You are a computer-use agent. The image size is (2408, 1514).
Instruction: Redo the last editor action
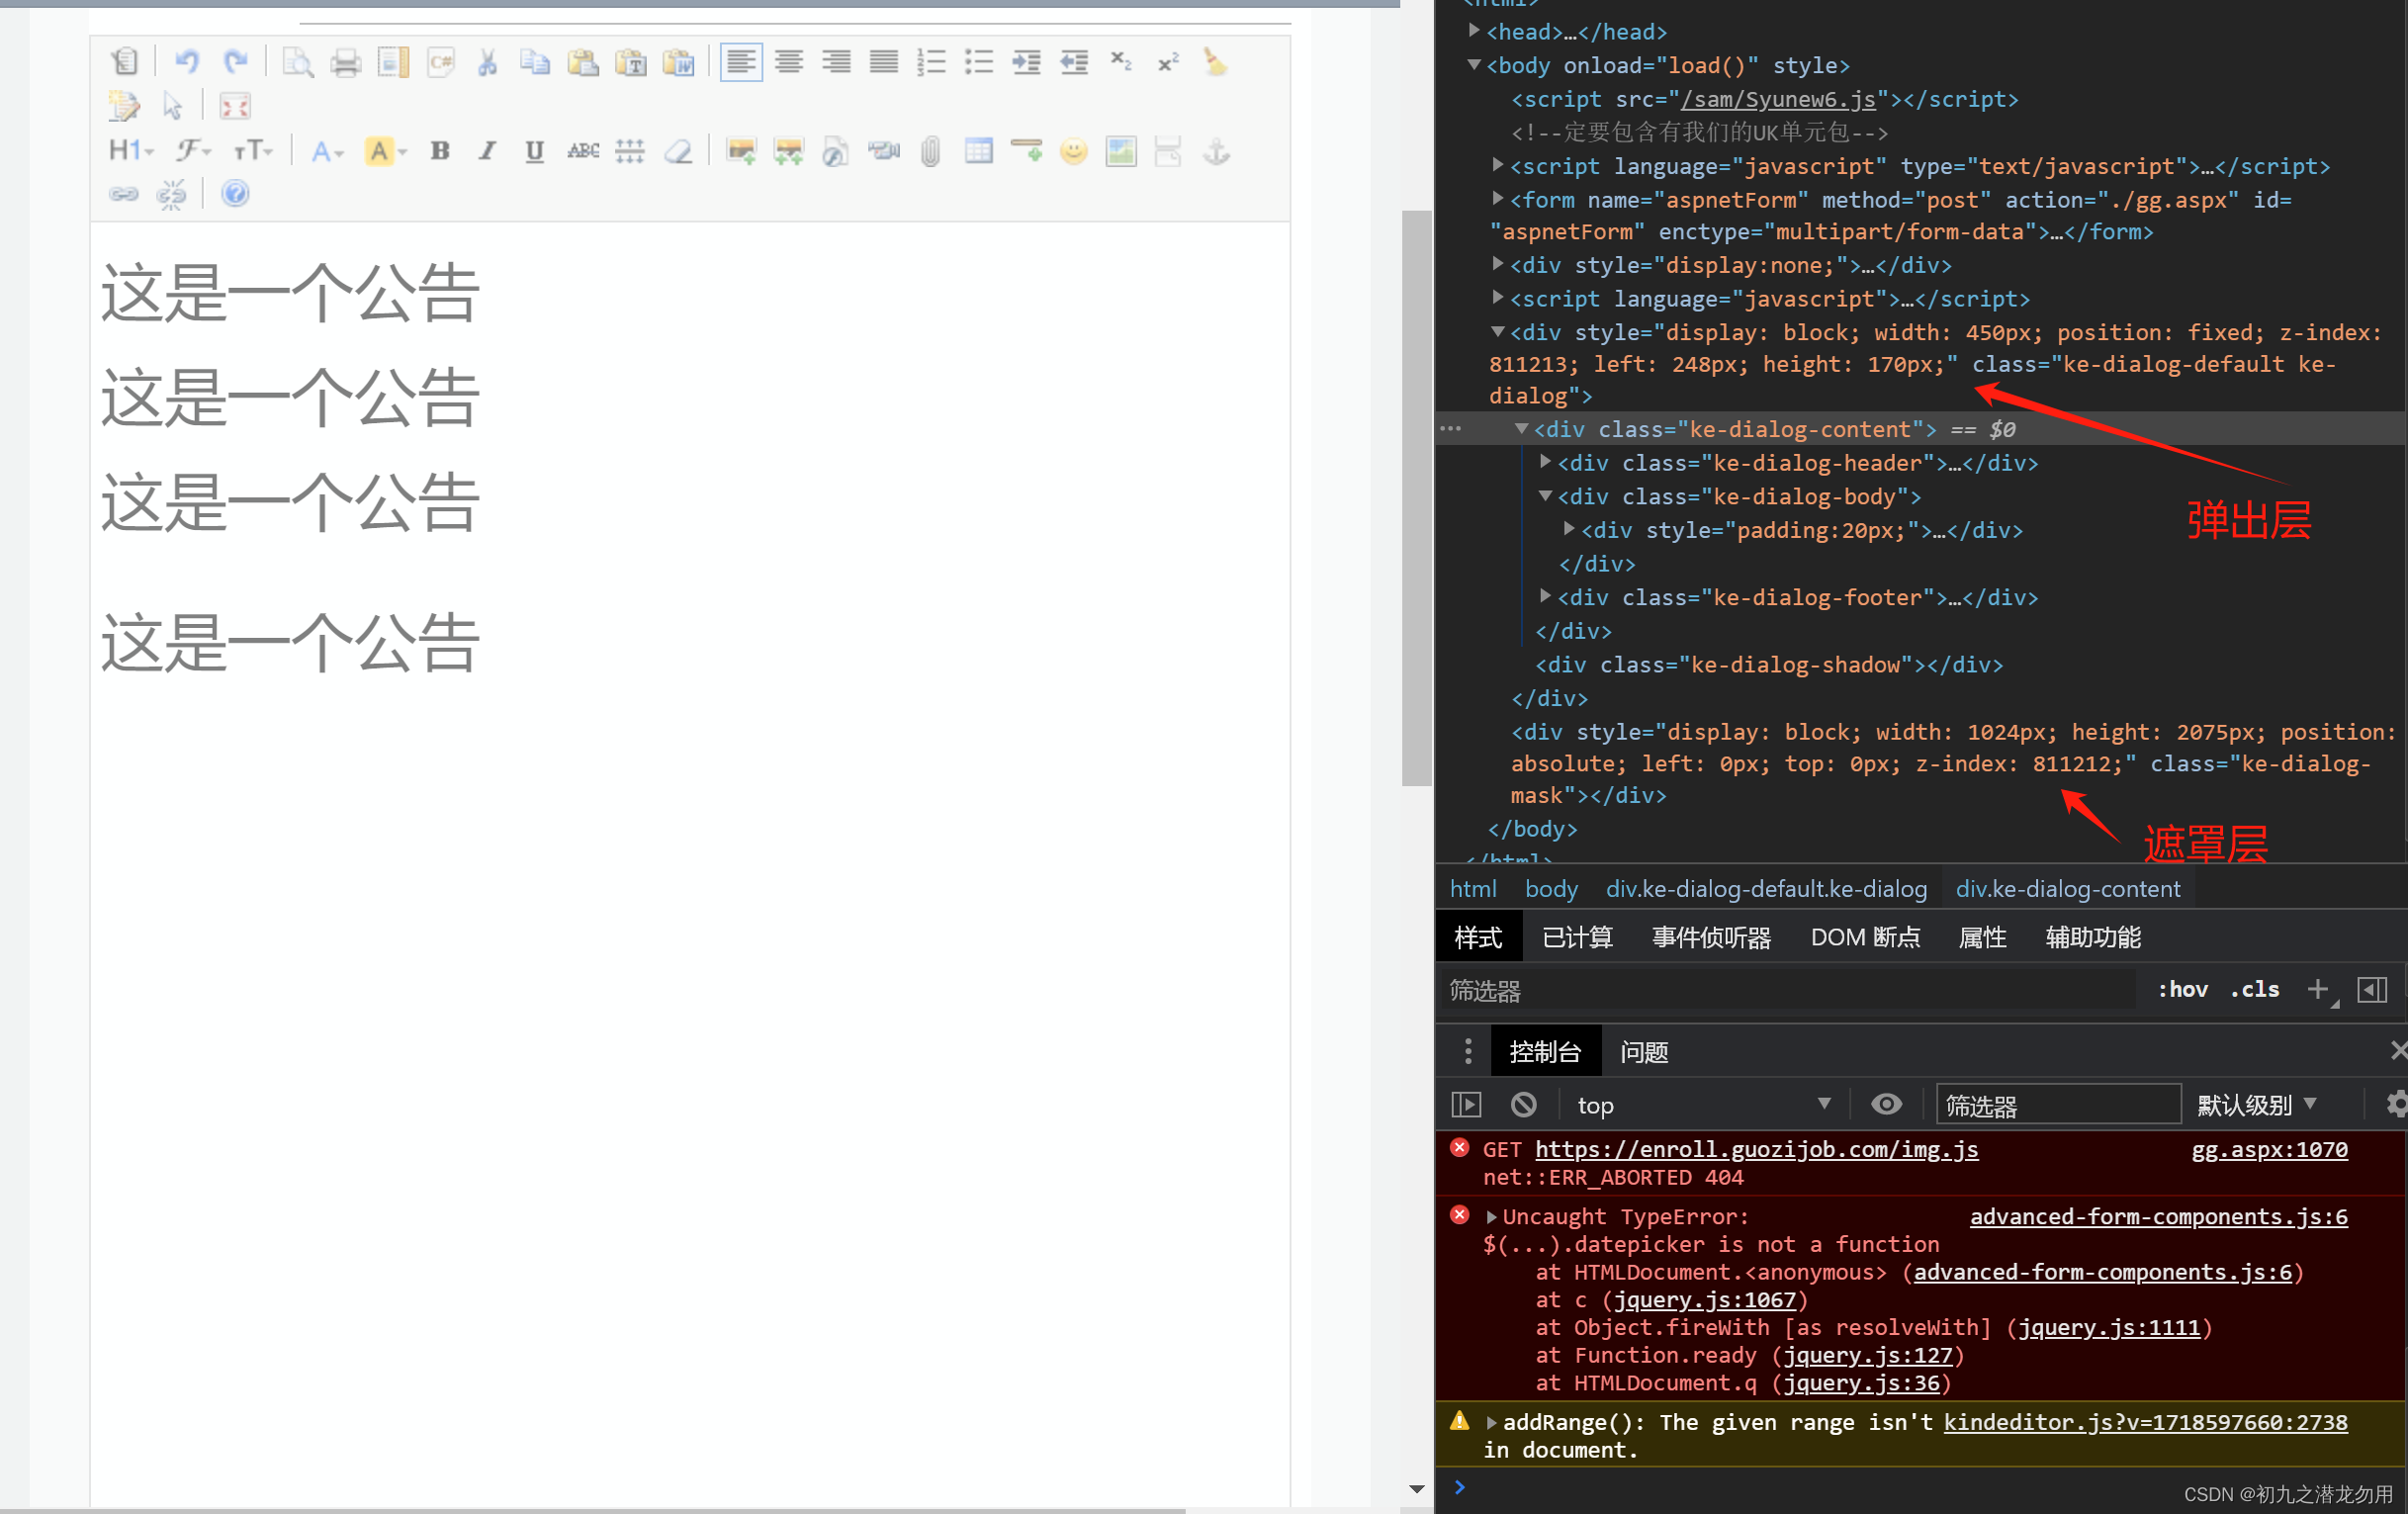pos(235,62)
